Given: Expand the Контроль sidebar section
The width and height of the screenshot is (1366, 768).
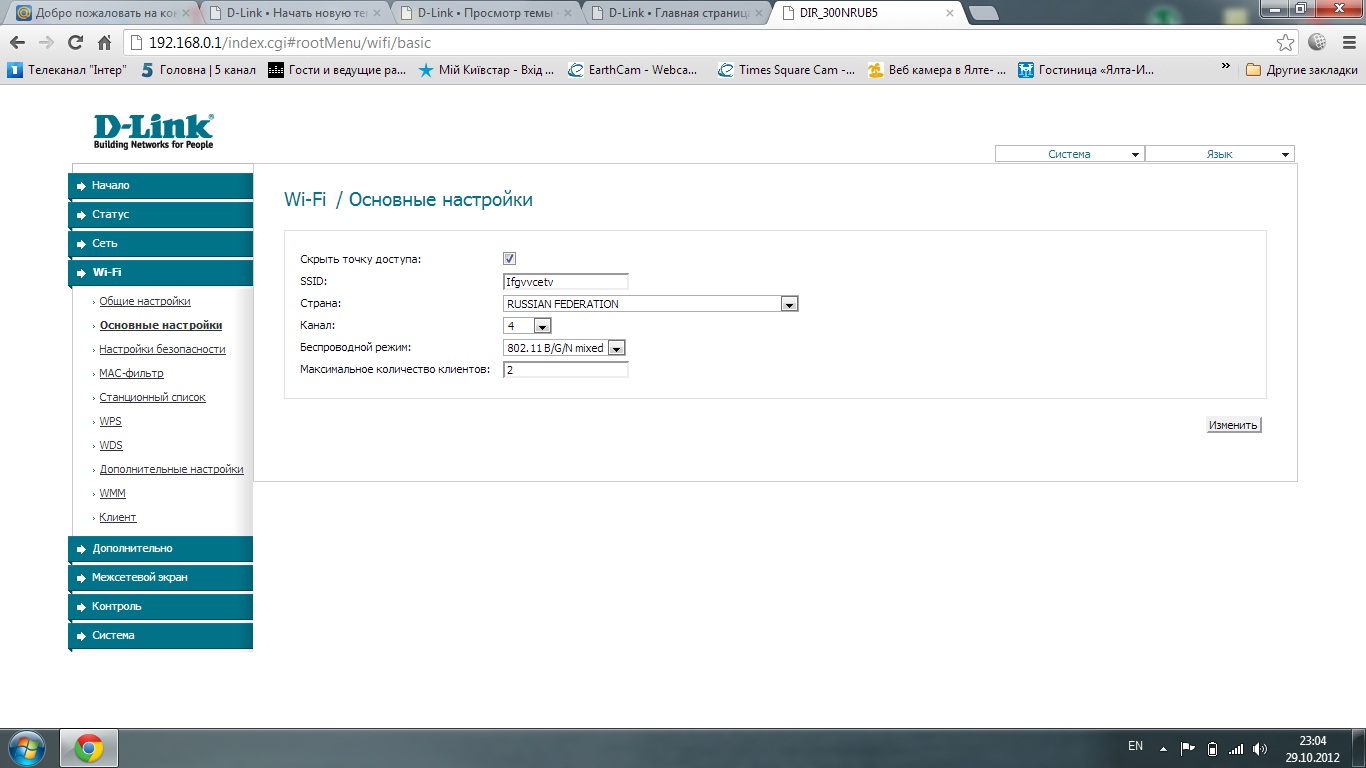Looking at the screenshot, I should (161, 607).
